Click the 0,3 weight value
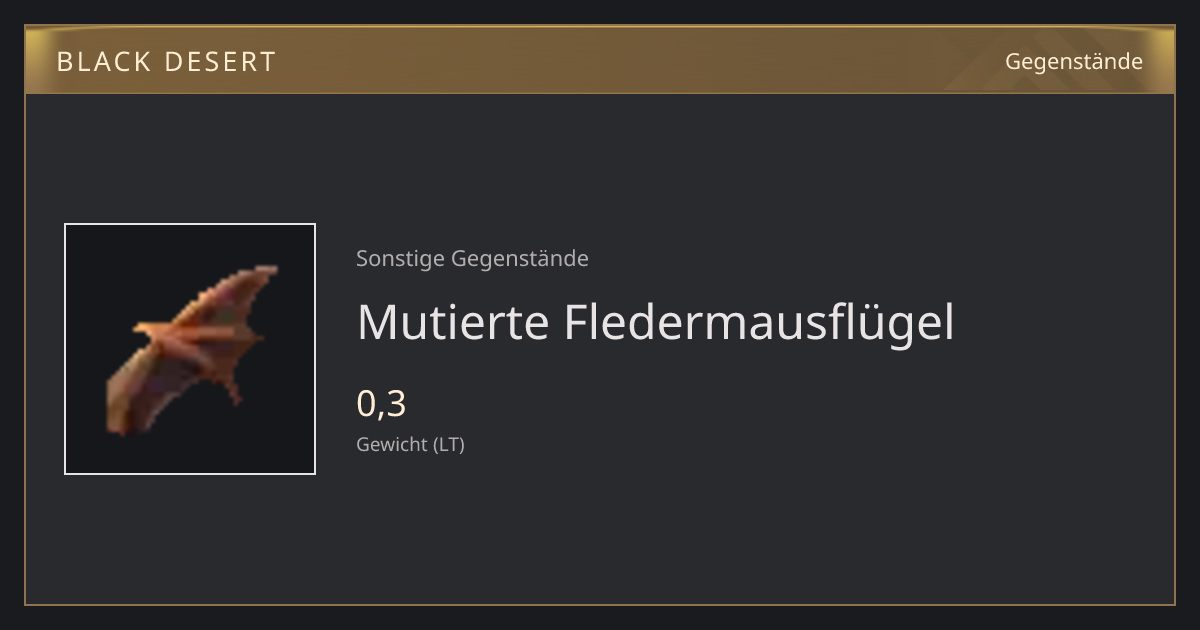The image size is (1200, 630). [381, 404]
